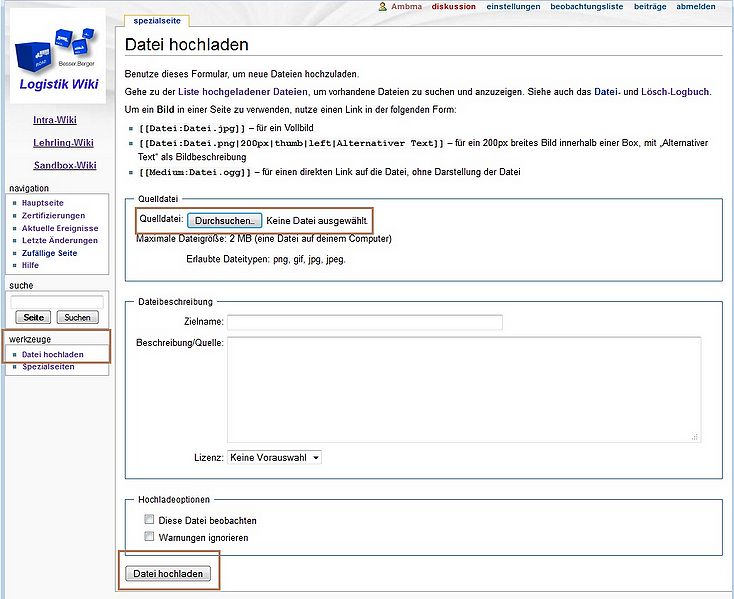This screenshot has height=599, width=734.
Task: Go to Hauptseite in navigation
Action: 43,203
